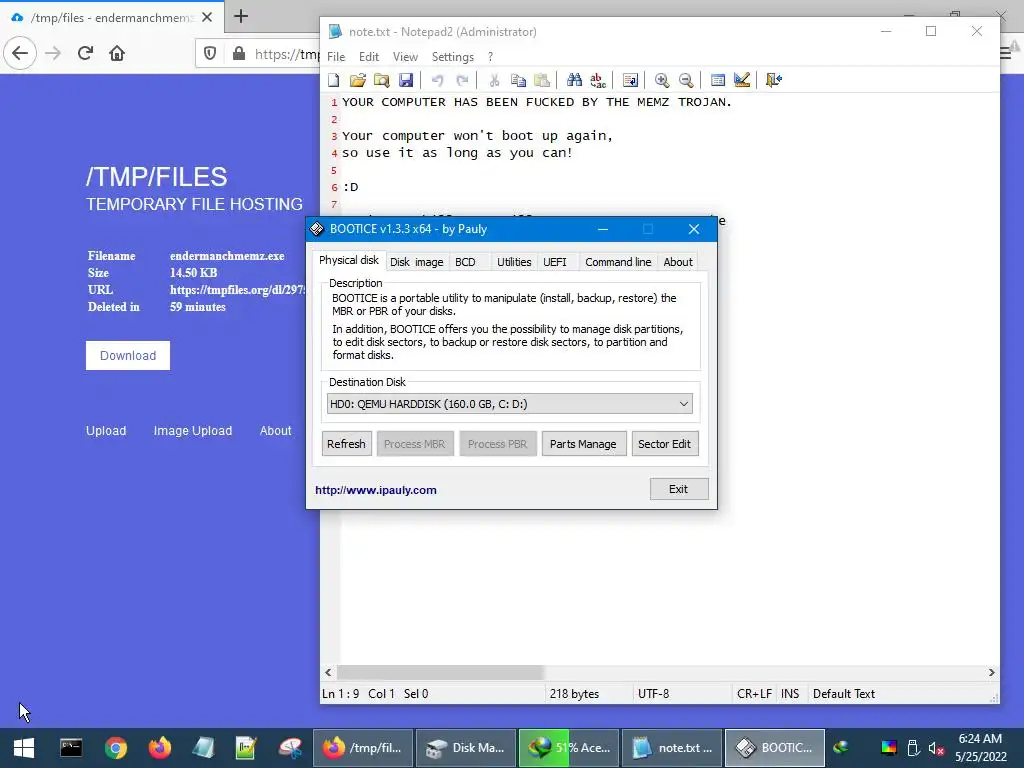Click Refresh button in BOOTICE
The width and height of the screenshot is (1024, 768).
pos(346,444)
